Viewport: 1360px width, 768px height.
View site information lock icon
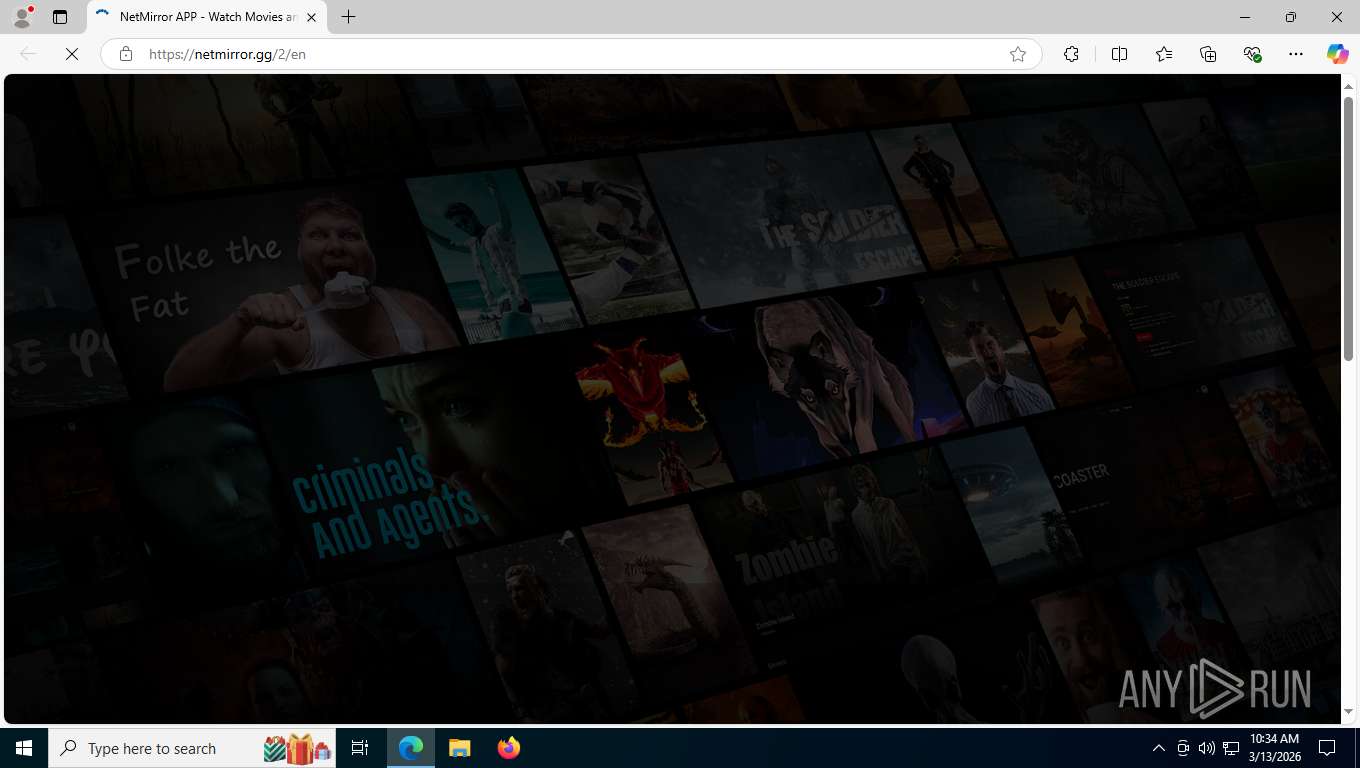[126, 54]
